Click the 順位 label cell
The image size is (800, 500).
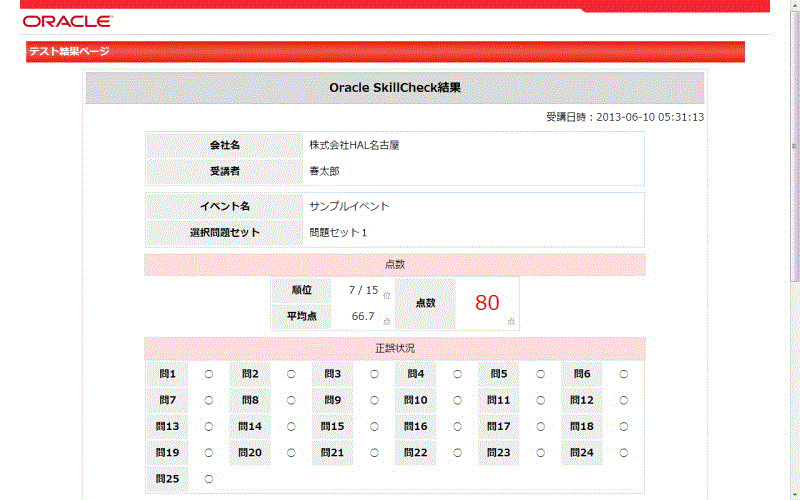[302, 290]
